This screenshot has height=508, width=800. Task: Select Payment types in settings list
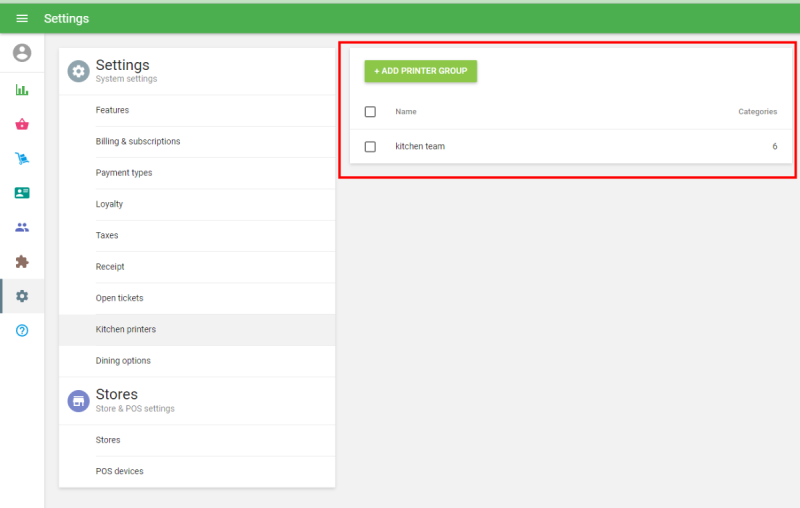point(124,173)
